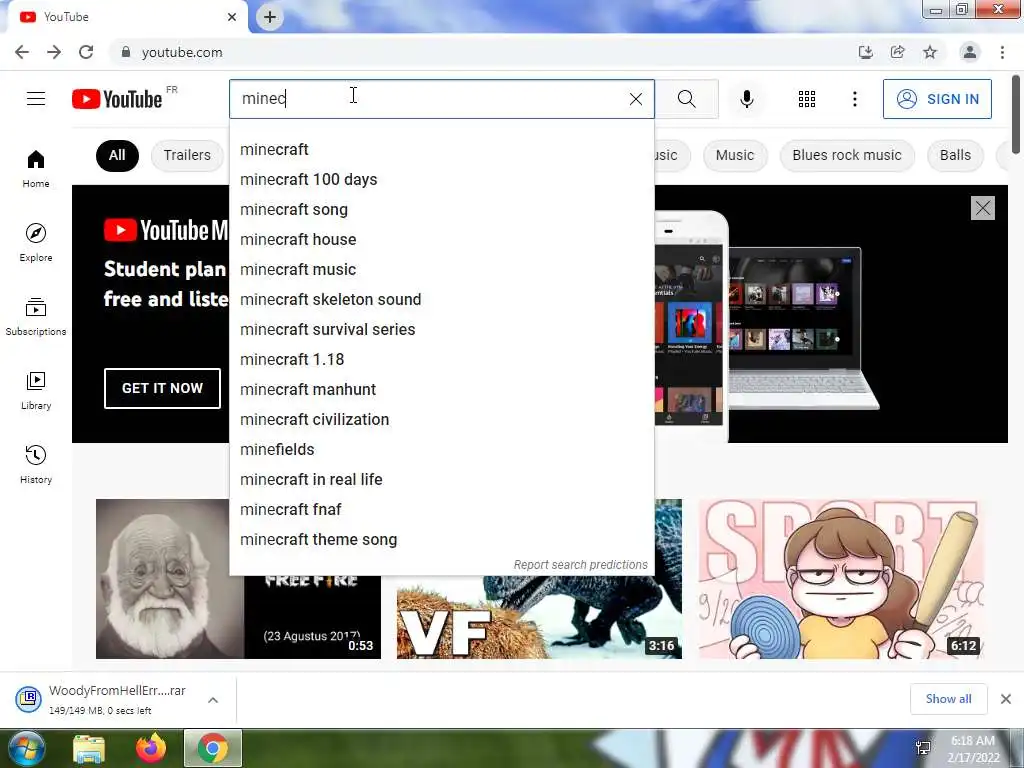This screenshot has width=1024, height=768.
Task: Select the Blues rock music chip
Action: click(847, 155)
